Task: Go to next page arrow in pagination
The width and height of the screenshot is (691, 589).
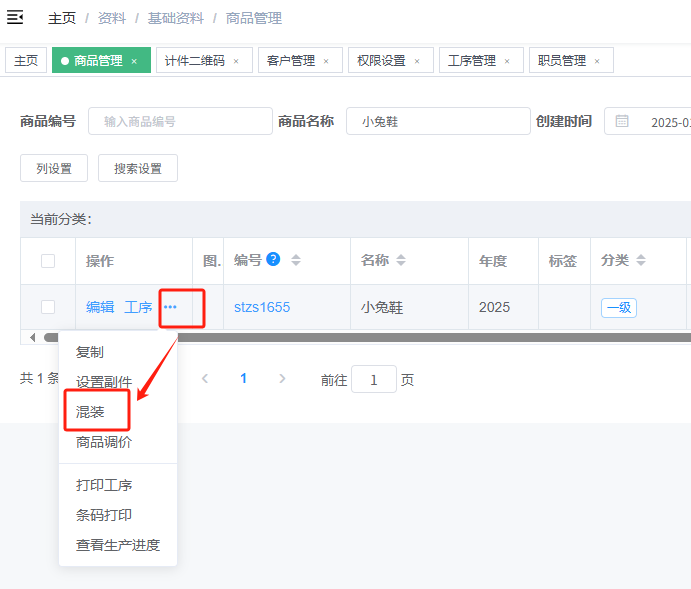Action: pos(282,379)
